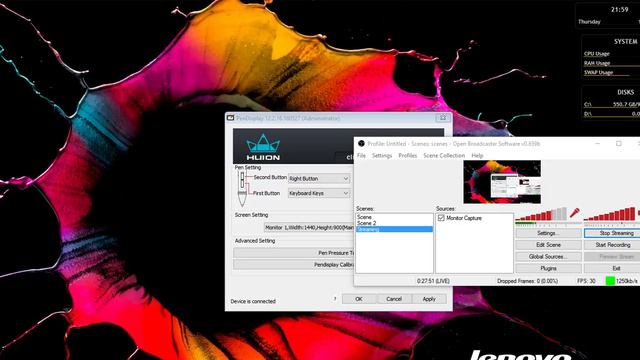Open the Help menu in OBS
This screenshot has width=640, height=360.
point(477,156)
